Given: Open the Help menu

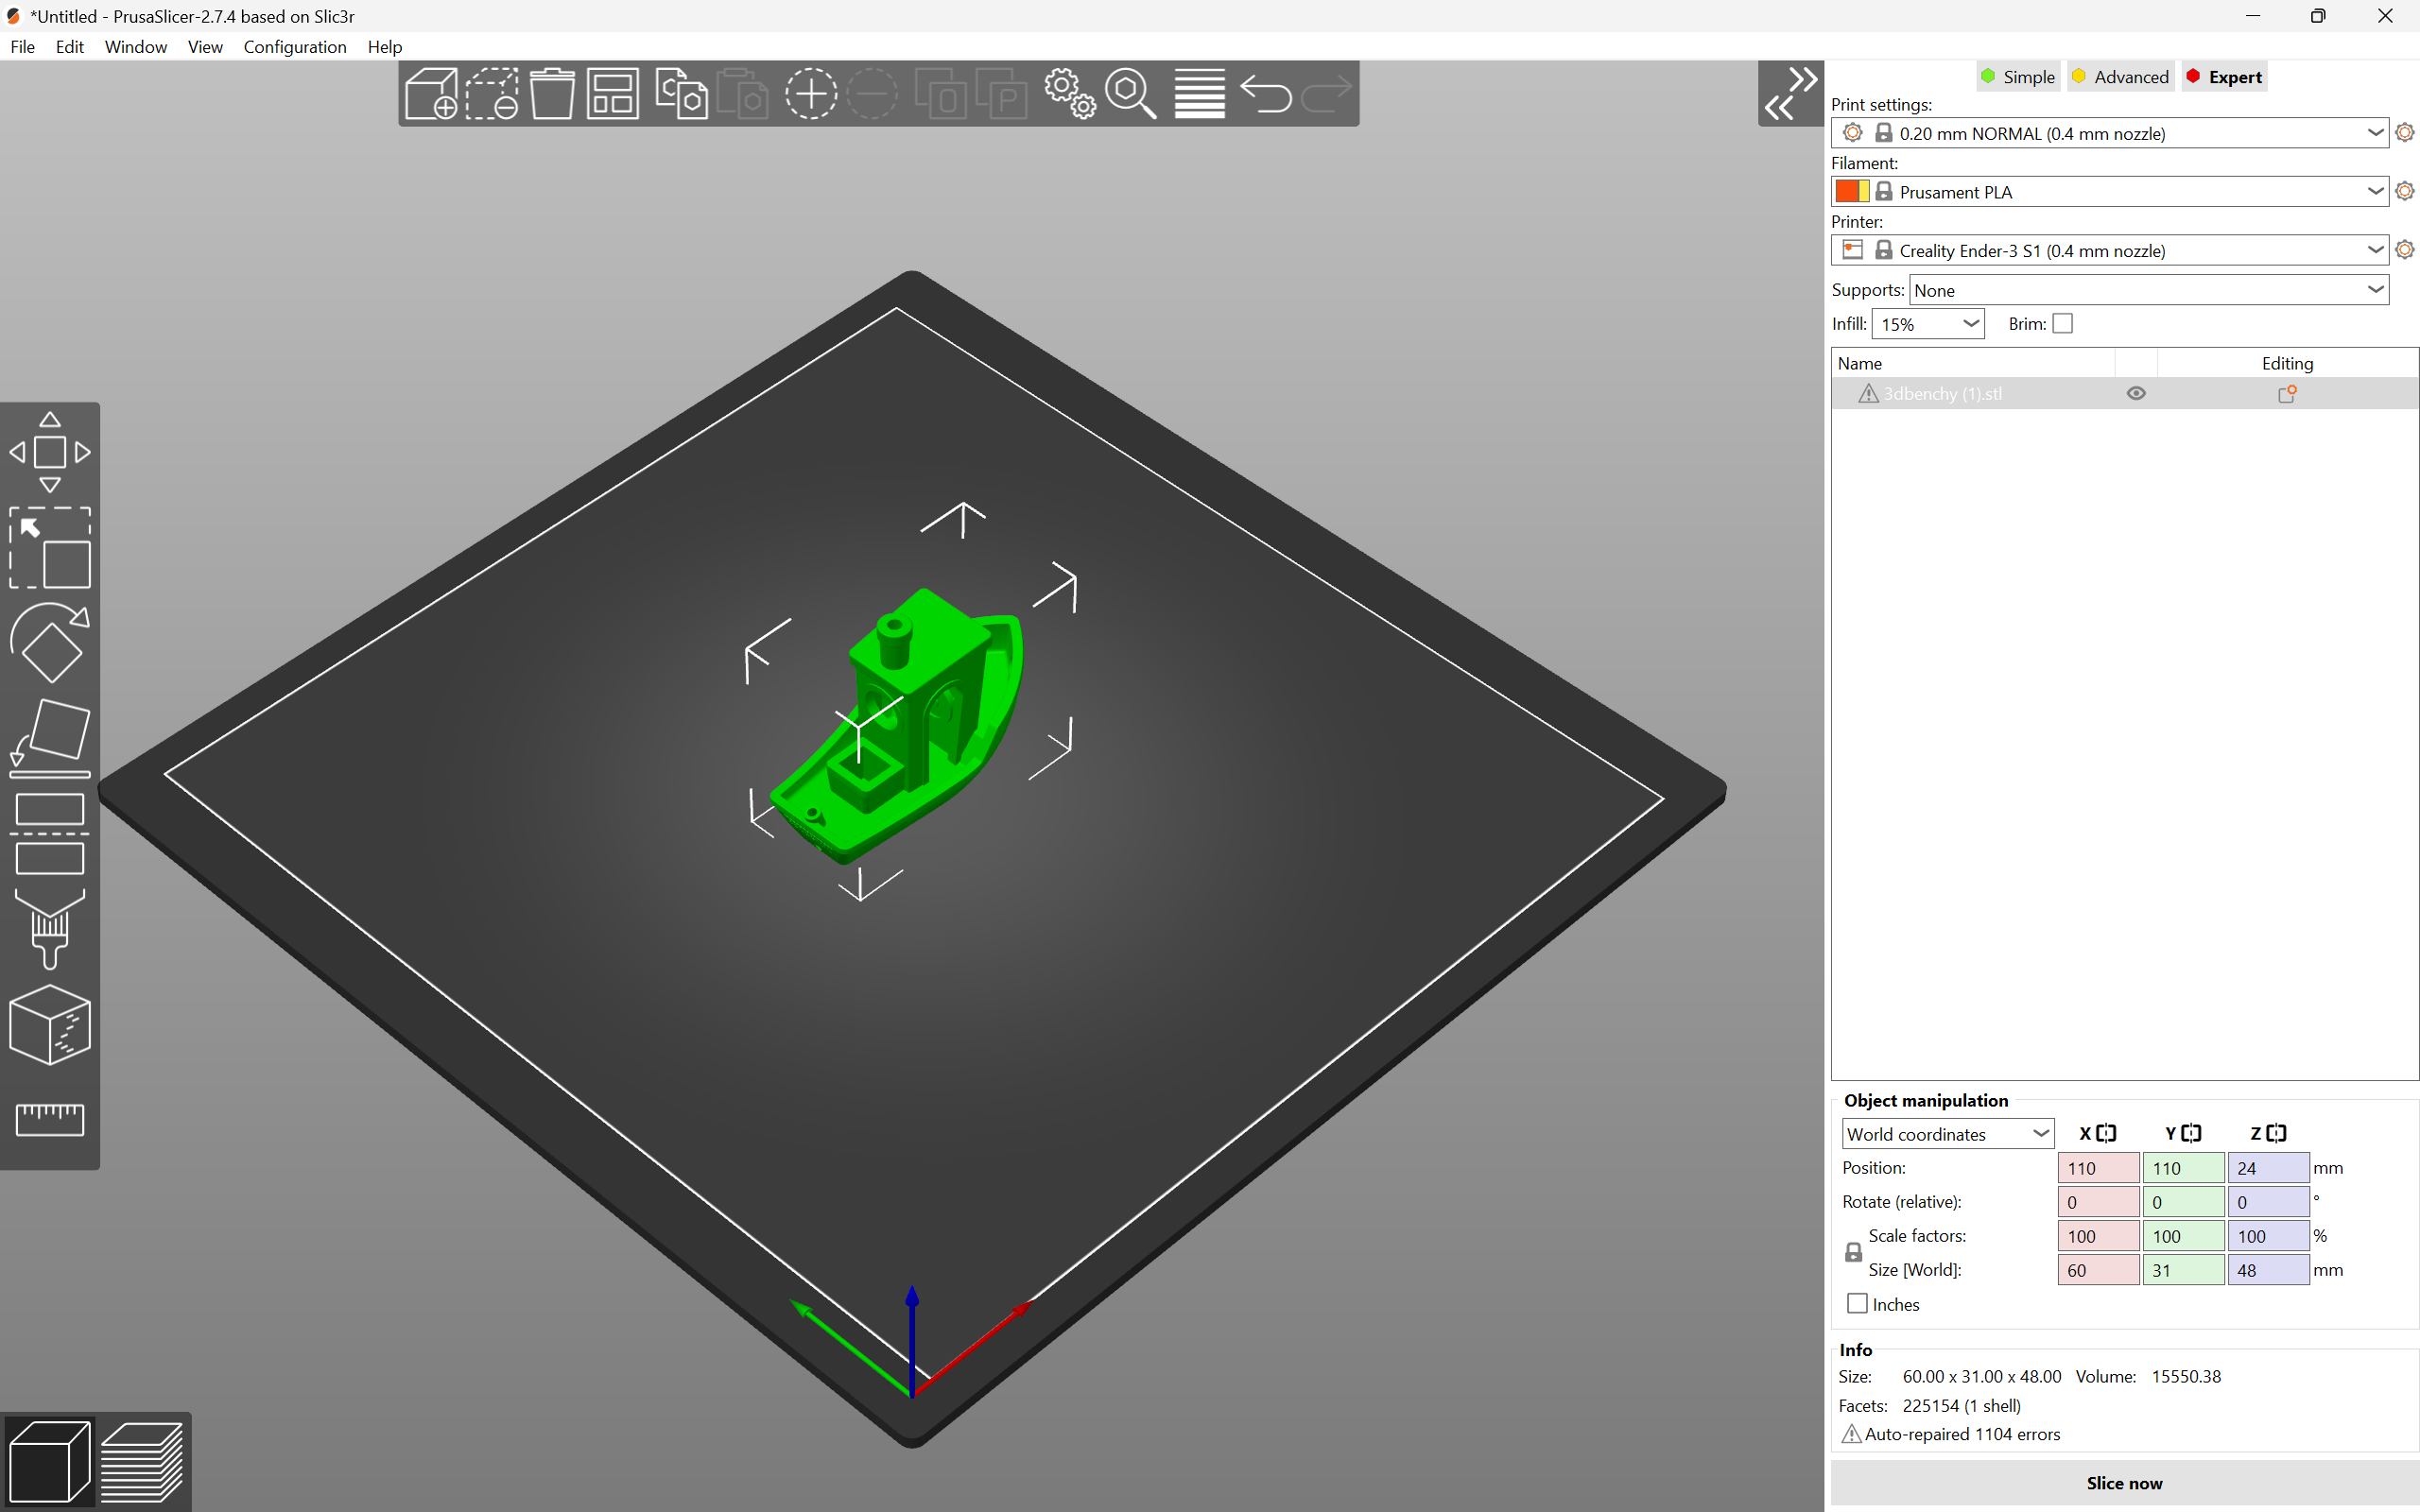Looking at the screenshot, I should pos(384,47).
